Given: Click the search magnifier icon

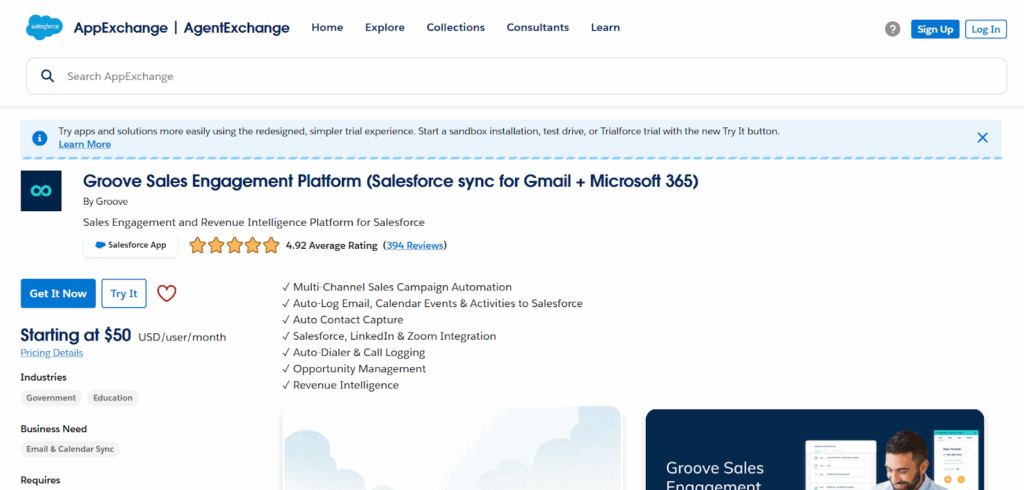Looking at the screenshot, I should click(x=47, y=76).
